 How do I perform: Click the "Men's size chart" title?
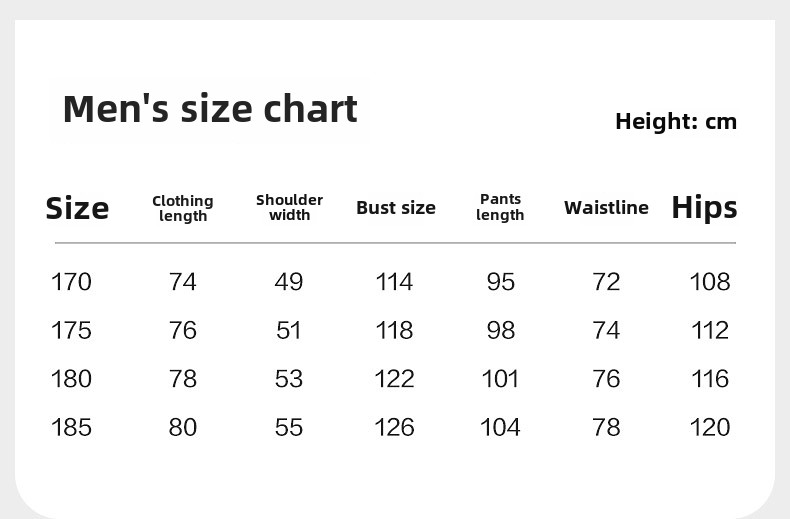(209, 109)
